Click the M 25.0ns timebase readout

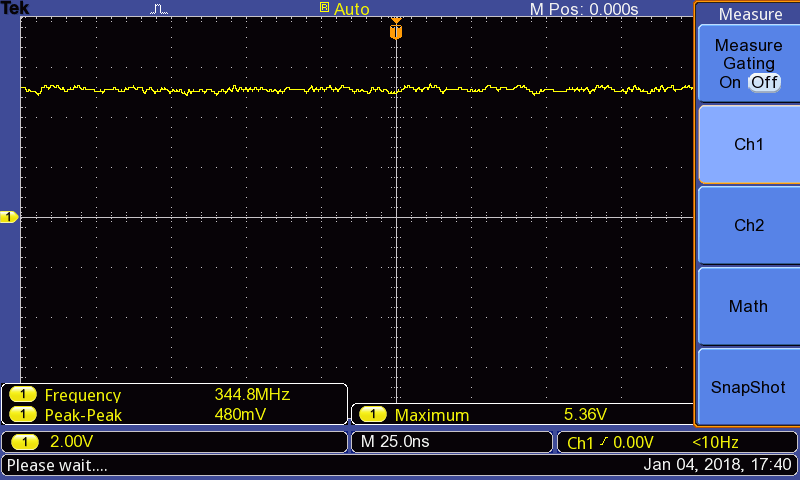tap(395, 442)
